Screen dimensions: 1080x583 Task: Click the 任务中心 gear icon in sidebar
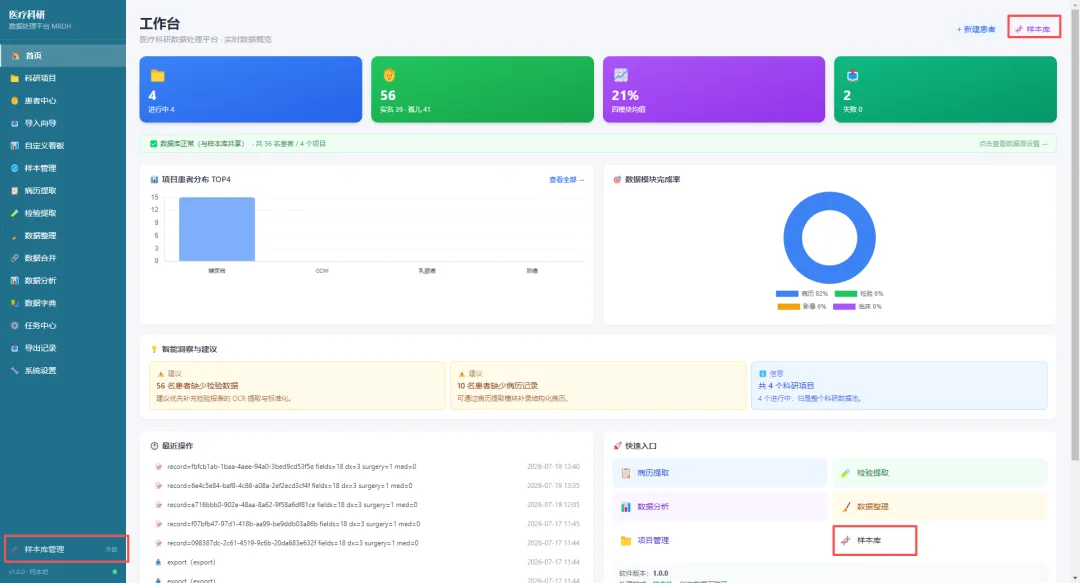point(14,326)
